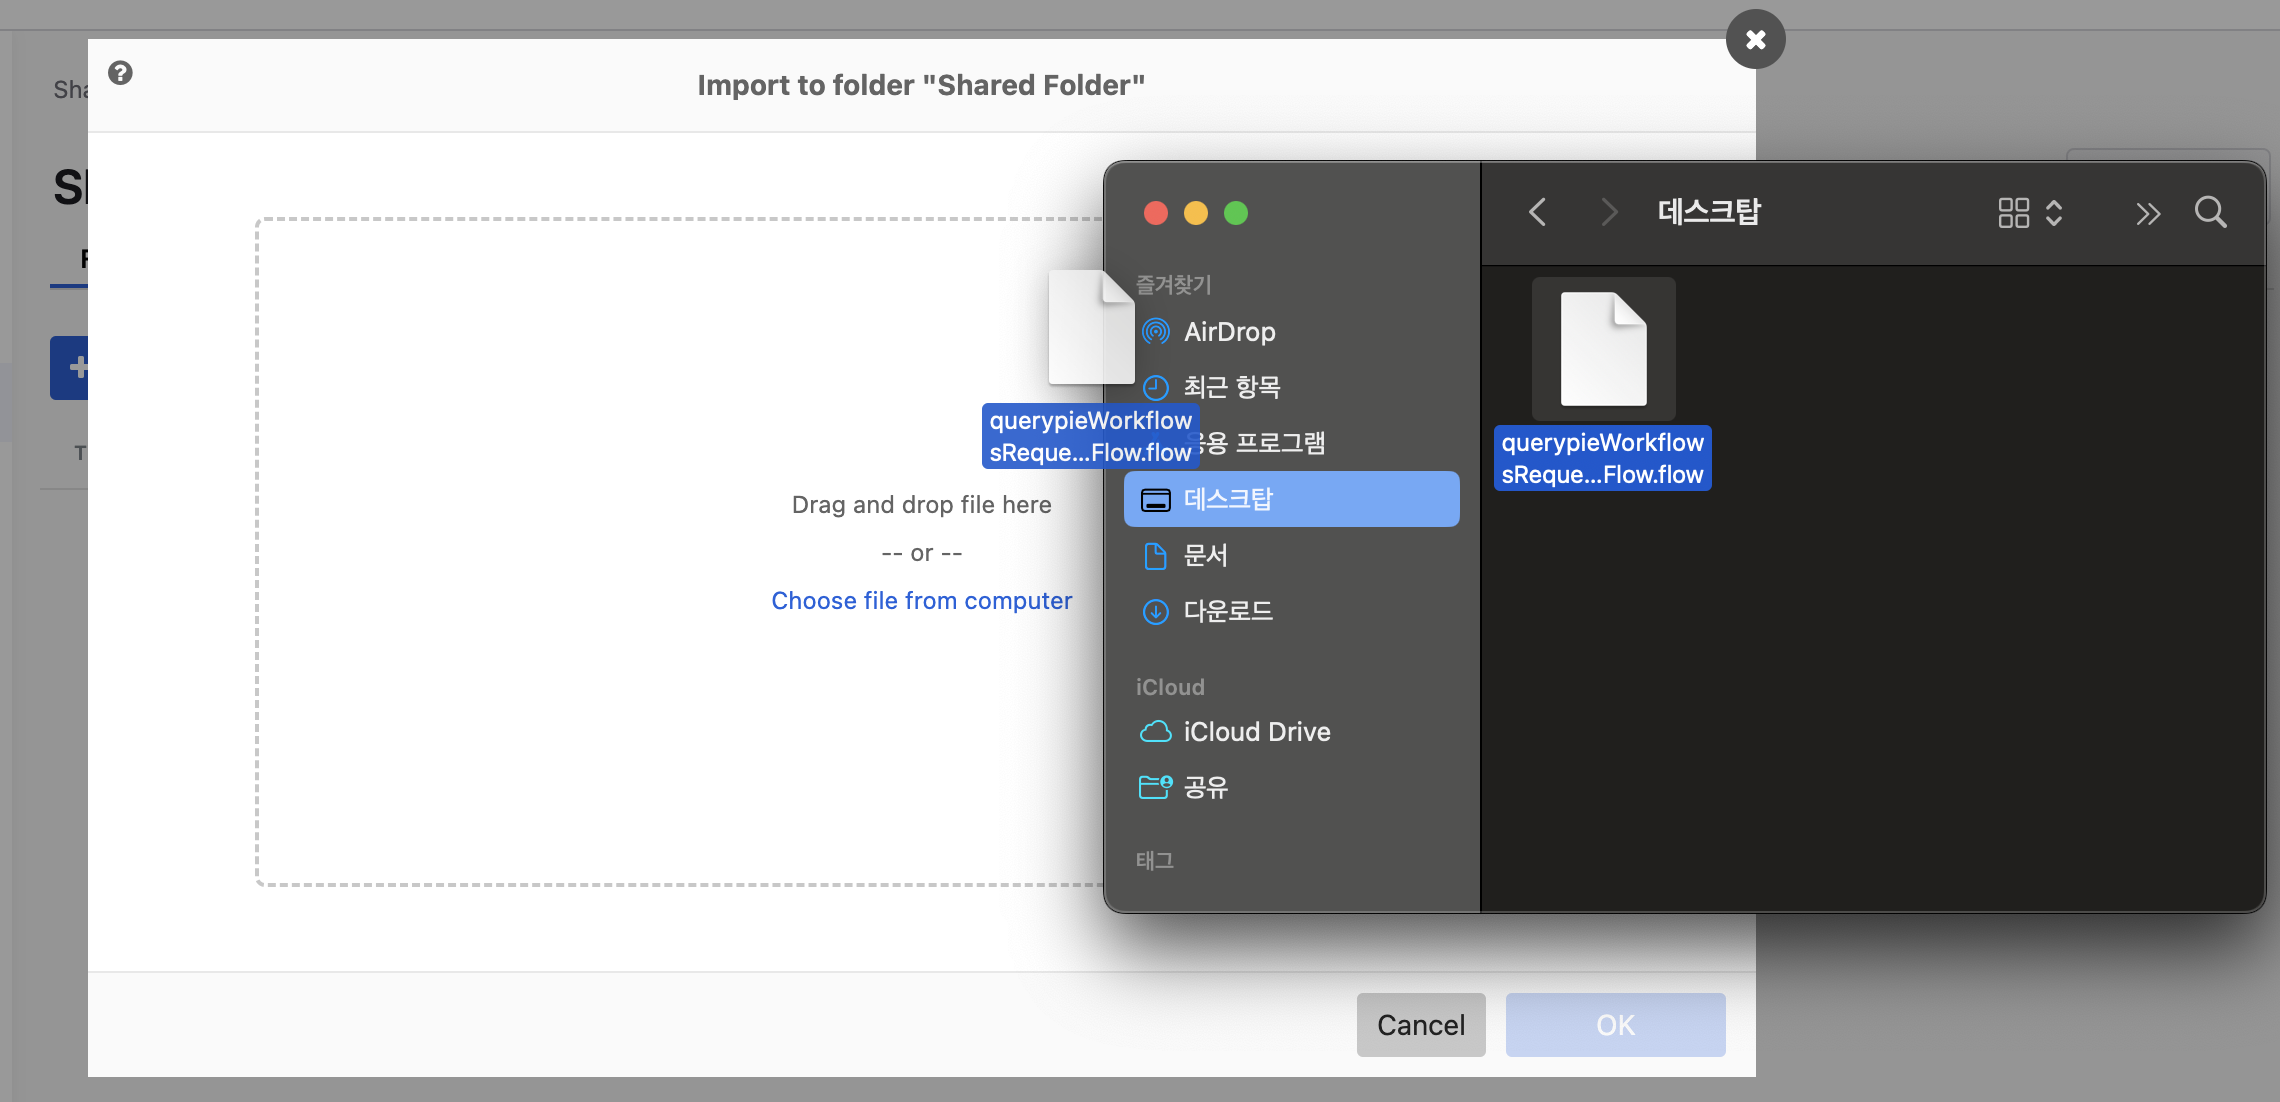
Task: Open 공유 shared folder in sidebar
Action: (x=1205, y=788)
